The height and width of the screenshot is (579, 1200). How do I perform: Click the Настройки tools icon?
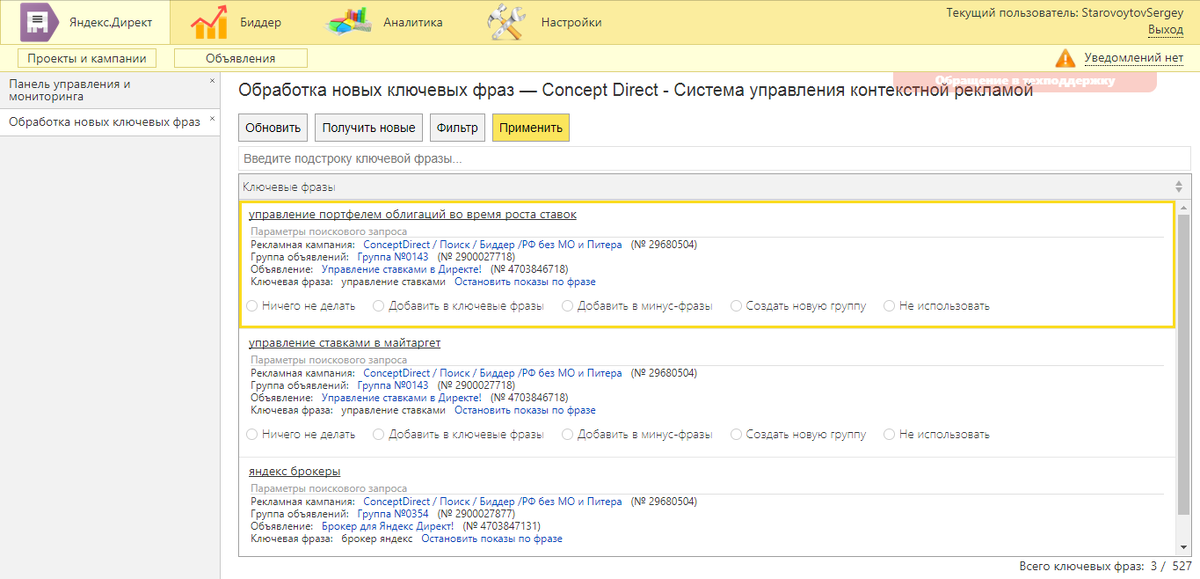(506, 22)
